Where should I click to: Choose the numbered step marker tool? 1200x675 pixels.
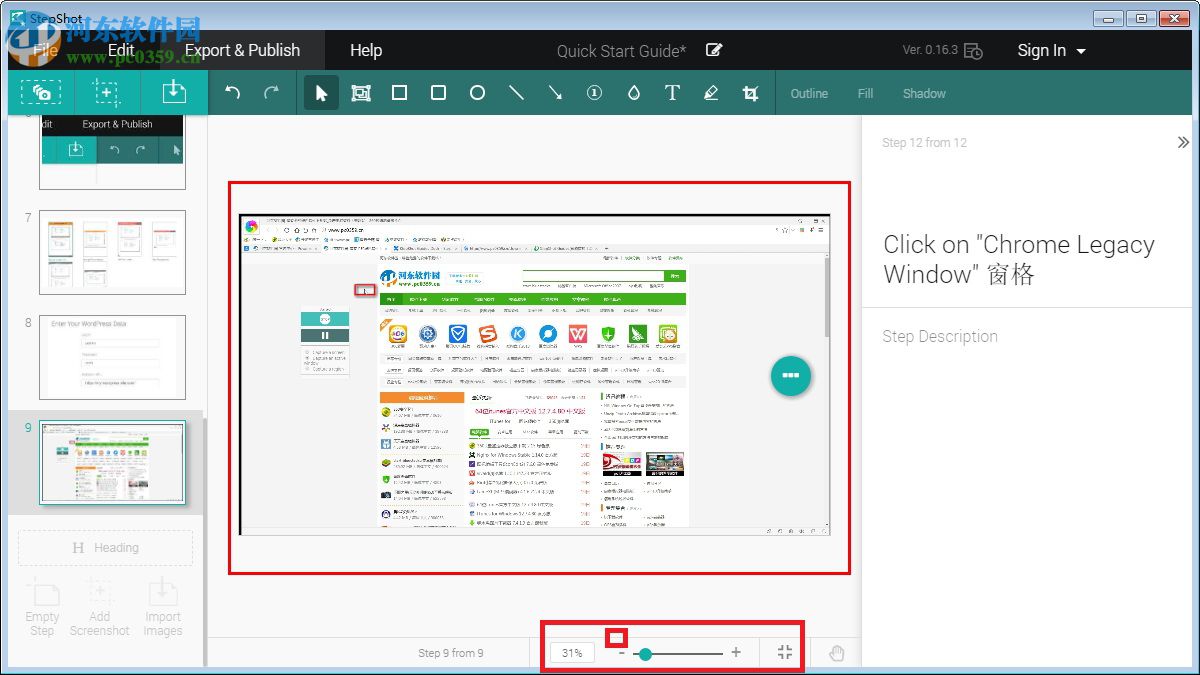[x=594, y=93]
